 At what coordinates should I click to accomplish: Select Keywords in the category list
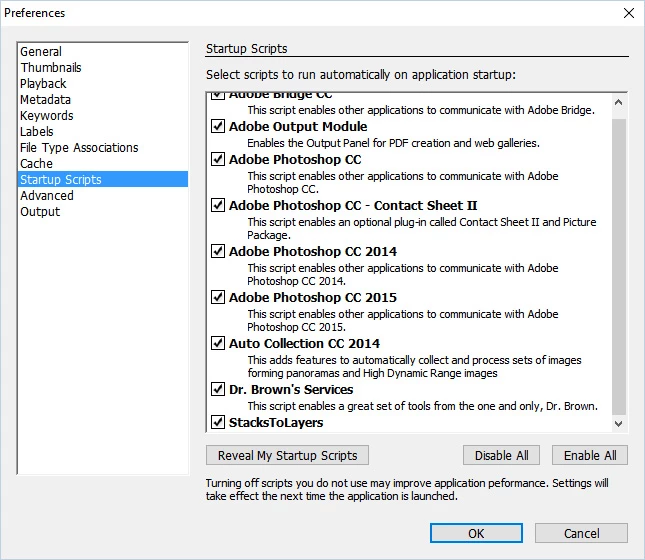coord(103,116)
